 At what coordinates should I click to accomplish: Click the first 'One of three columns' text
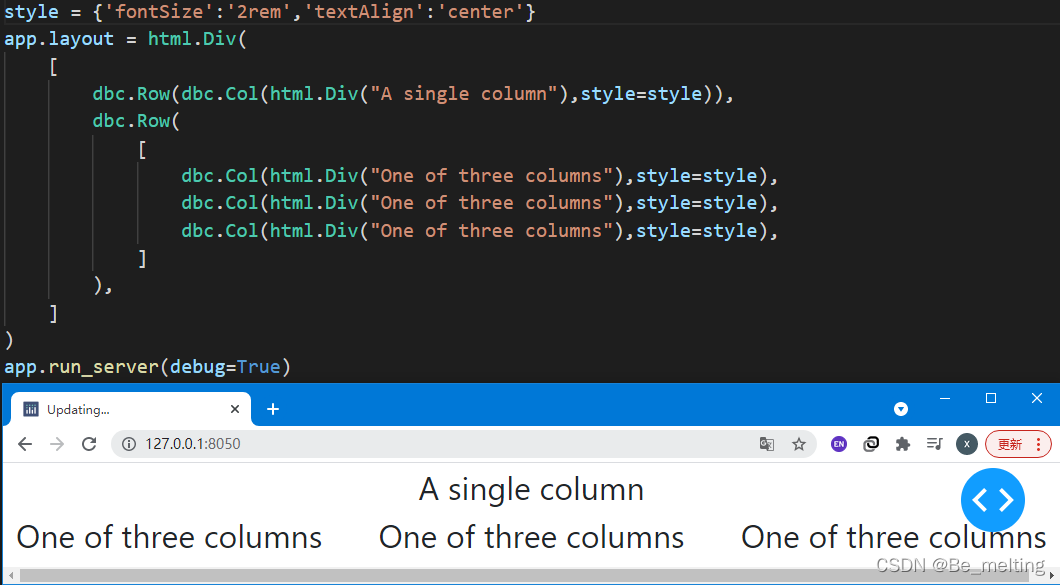[x=169, y=538]
